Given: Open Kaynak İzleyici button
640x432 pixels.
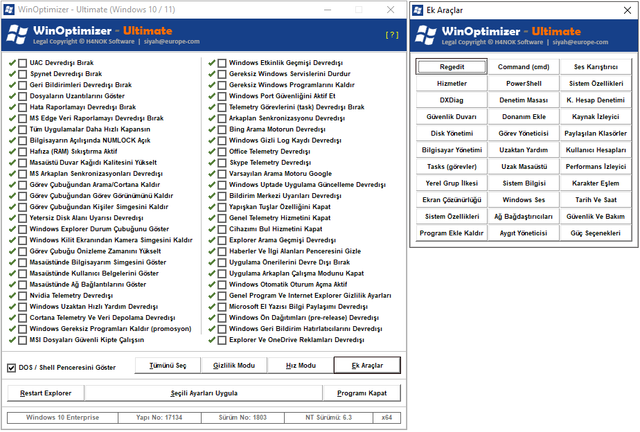Looking at the screenshot, I should tap(596, 117).
